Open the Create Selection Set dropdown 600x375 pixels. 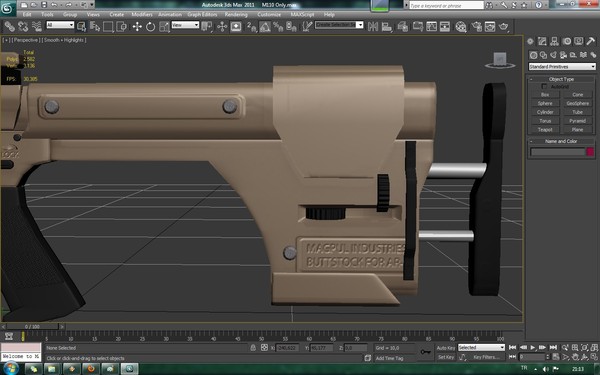click(x=339, y=25)
